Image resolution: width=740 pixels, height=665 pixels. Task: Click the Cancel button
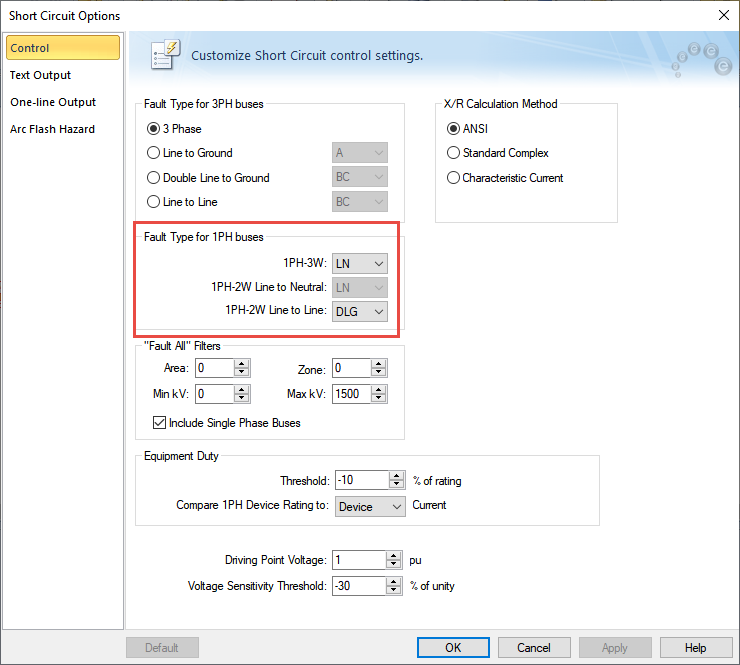pos(534,648)
